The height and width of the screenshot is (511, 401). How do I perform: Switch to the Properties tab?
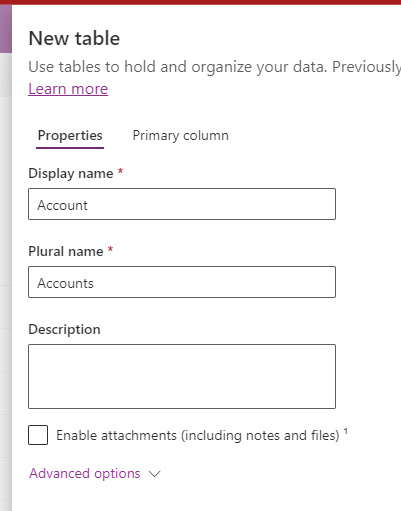click(x=70, y=136)
